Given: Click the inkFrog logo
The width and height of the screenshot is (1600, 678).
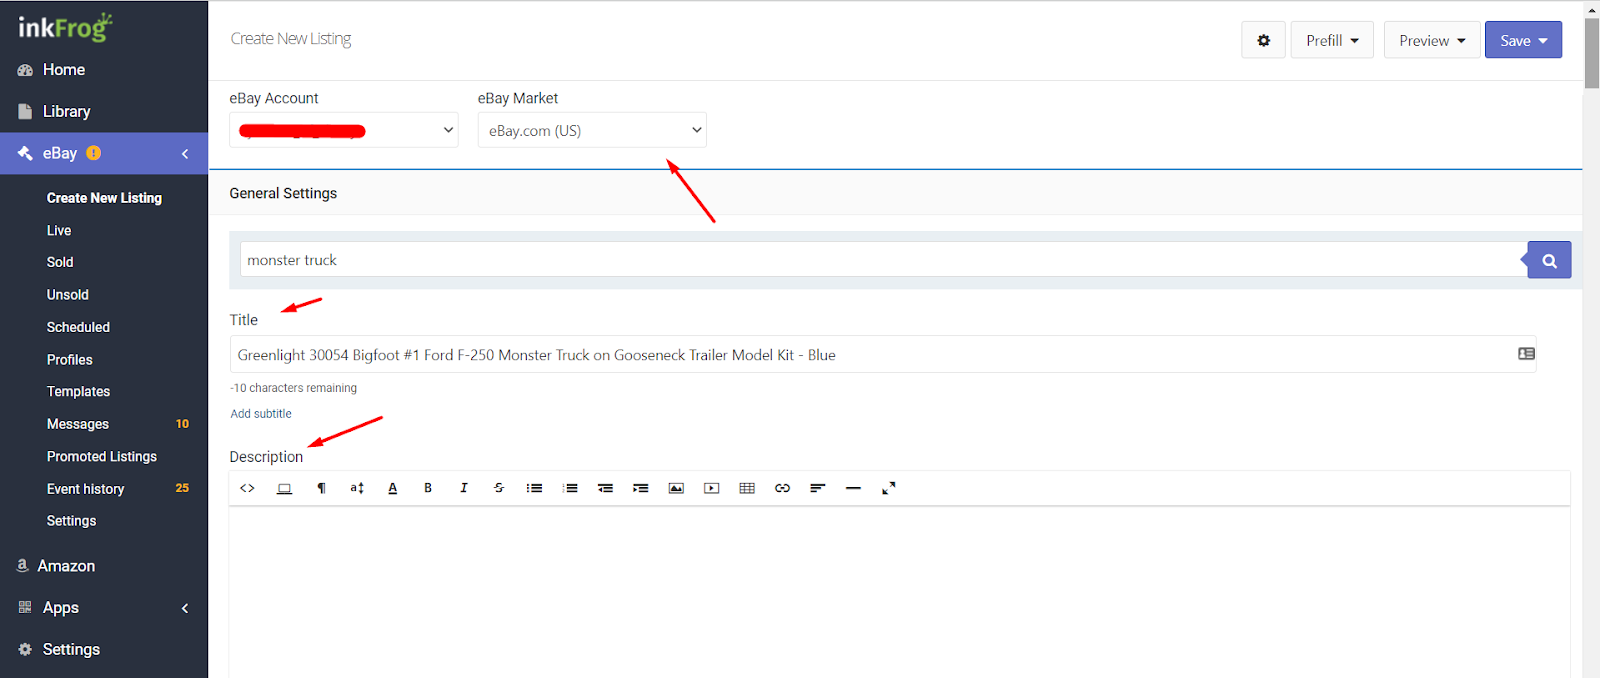Looking at the screenshot, I should point(65,27).
